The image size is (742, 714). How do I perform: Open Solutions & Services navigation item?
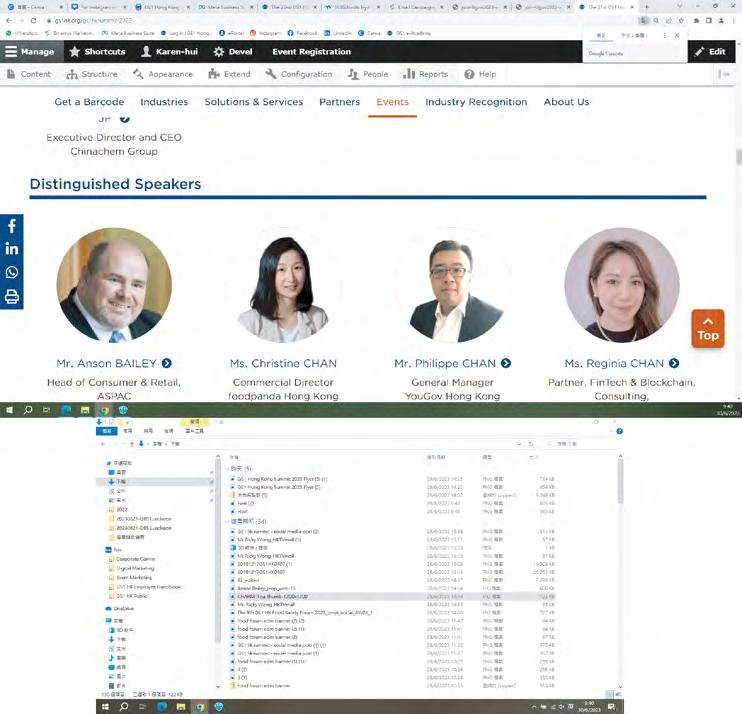tap(254, 102)
